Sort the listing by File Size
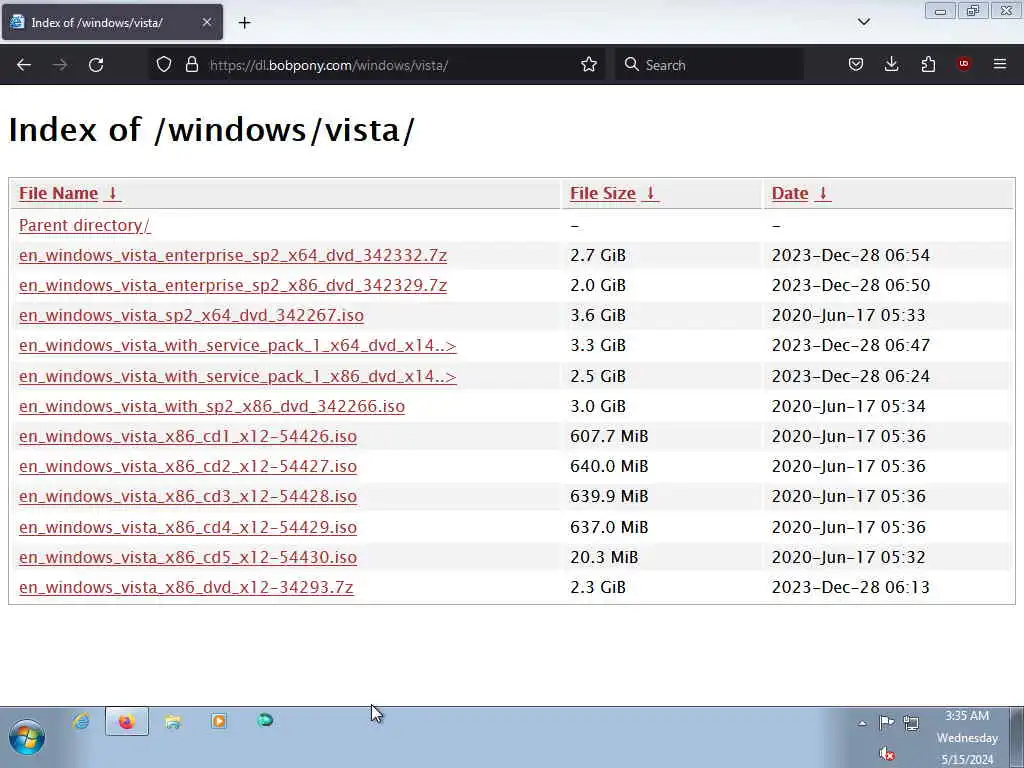This screenshot has height=768, width=1024. [x=603, y=193]
